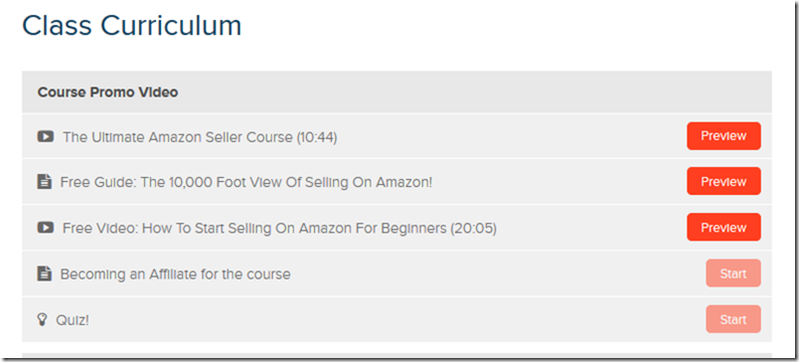Click the (10:44) duration on the Seller Course row
Image resolution: width=799 pixels, height=362 pixels.
316,137
